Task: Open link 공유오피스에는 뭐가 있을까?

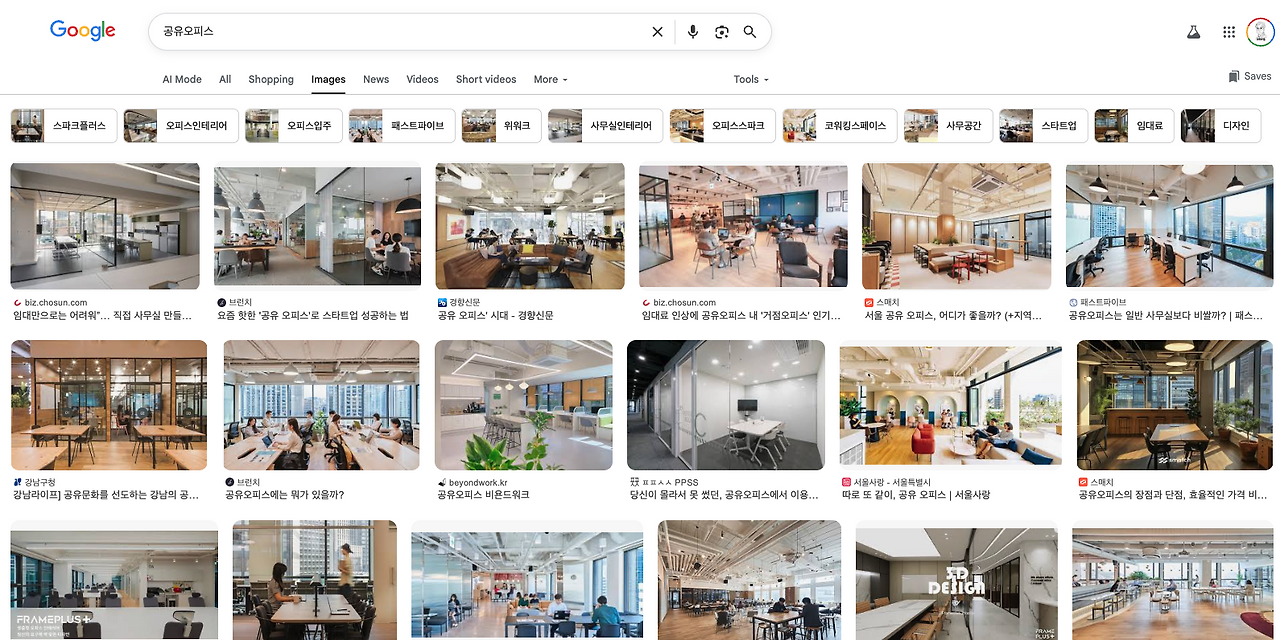Action: (285, 495)
